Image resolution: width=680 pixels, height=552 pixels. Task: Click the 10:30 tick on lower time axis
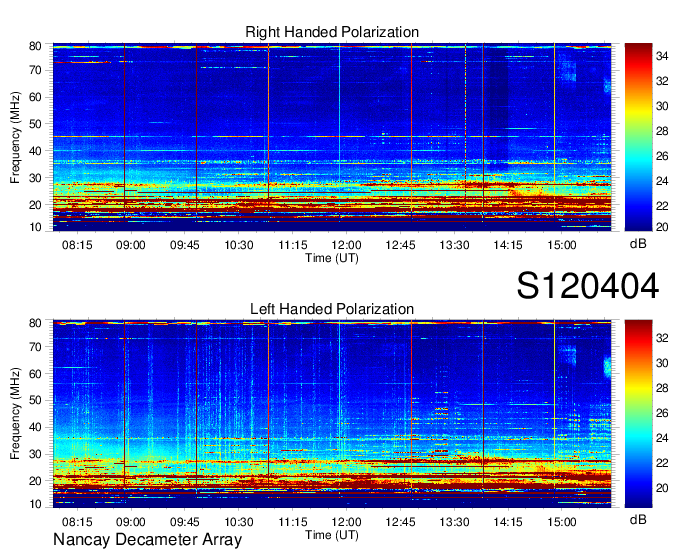click(x=239, y=522)
